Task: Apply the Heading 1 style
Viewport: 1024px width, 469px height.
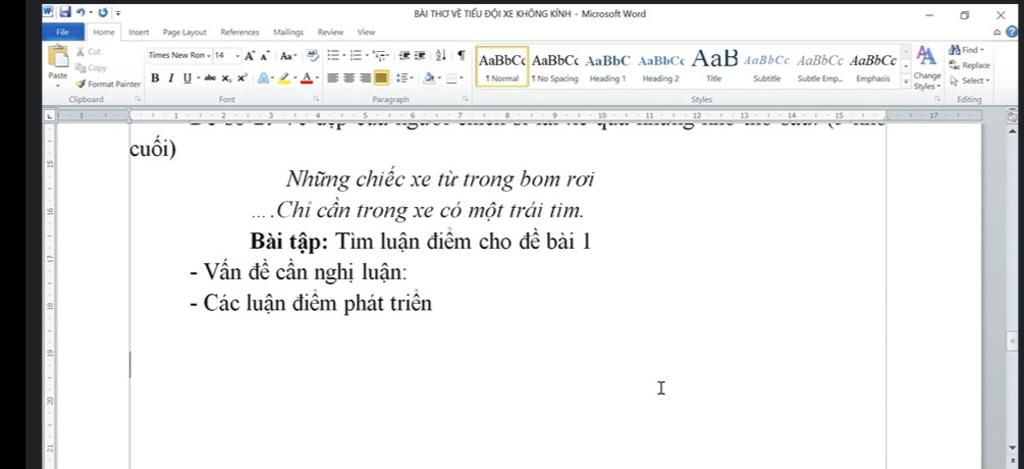Action: click(x=608, y=67)
